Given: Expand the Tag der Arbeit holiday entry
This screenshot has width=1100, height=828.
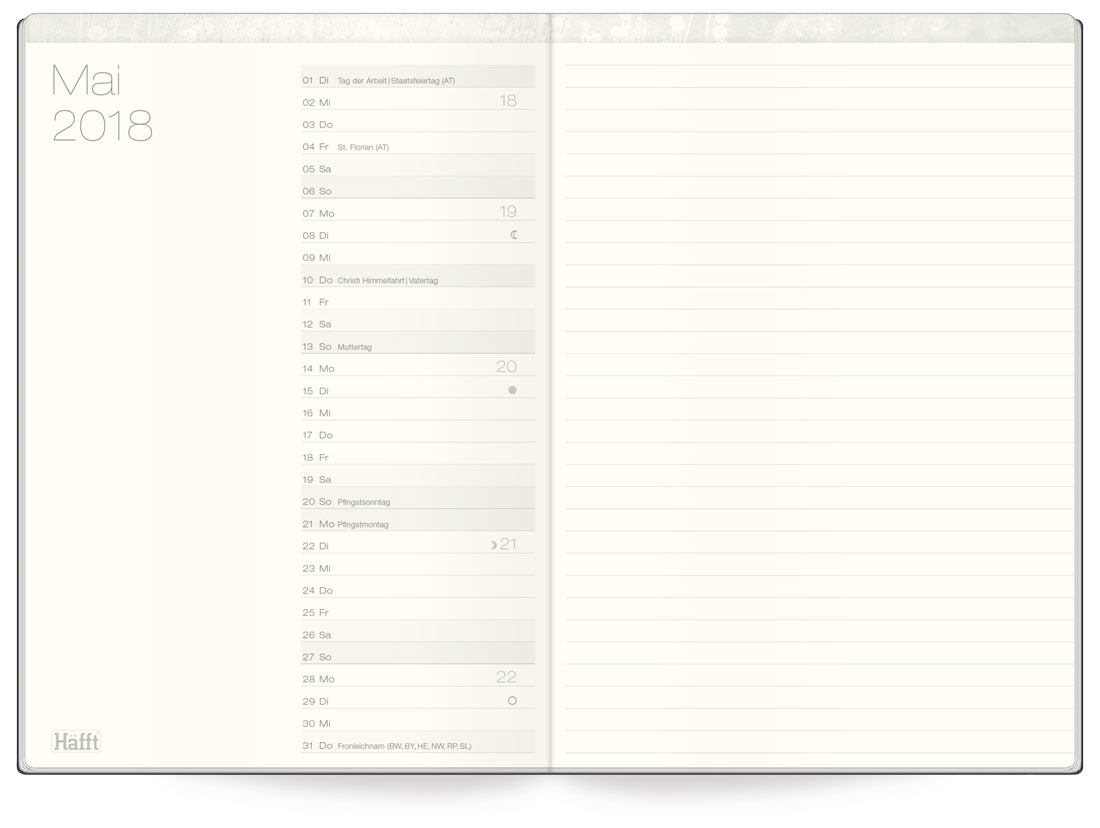Looking at the screenshot, I should pyautogui.click(x=395, y=78).
